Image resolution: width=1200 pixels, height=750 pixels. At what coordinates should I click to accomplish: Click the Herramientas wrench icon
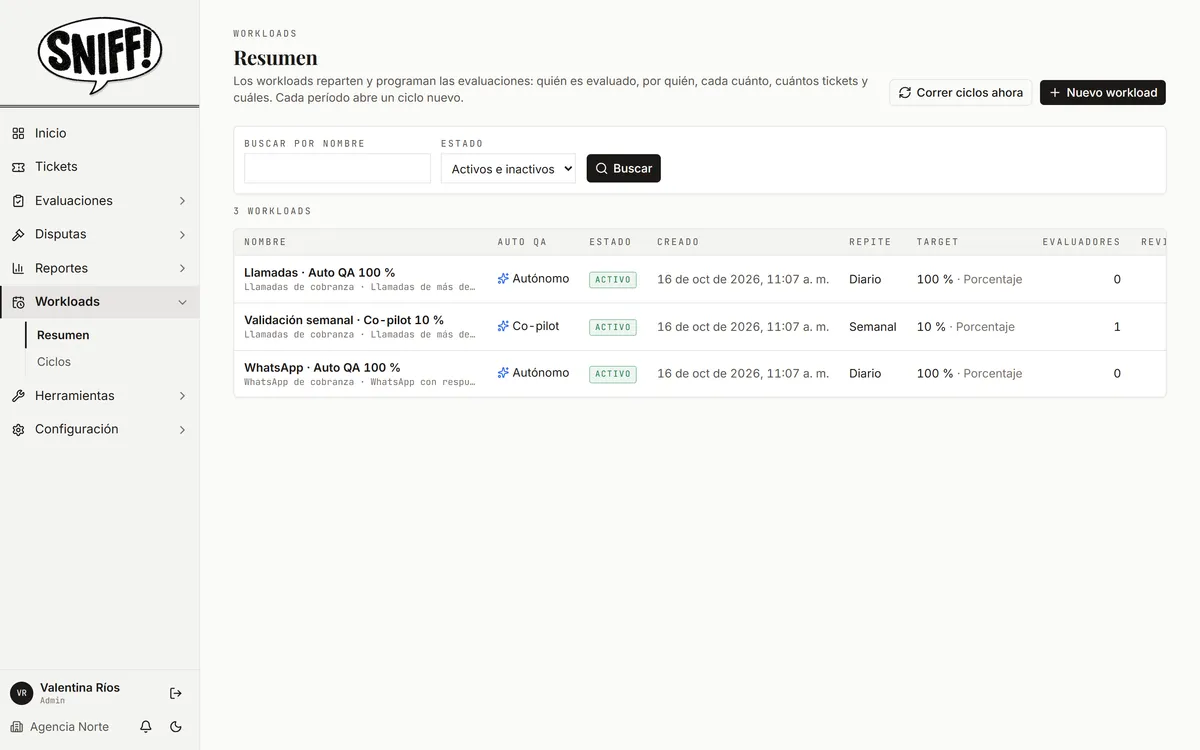pos(18,396)
